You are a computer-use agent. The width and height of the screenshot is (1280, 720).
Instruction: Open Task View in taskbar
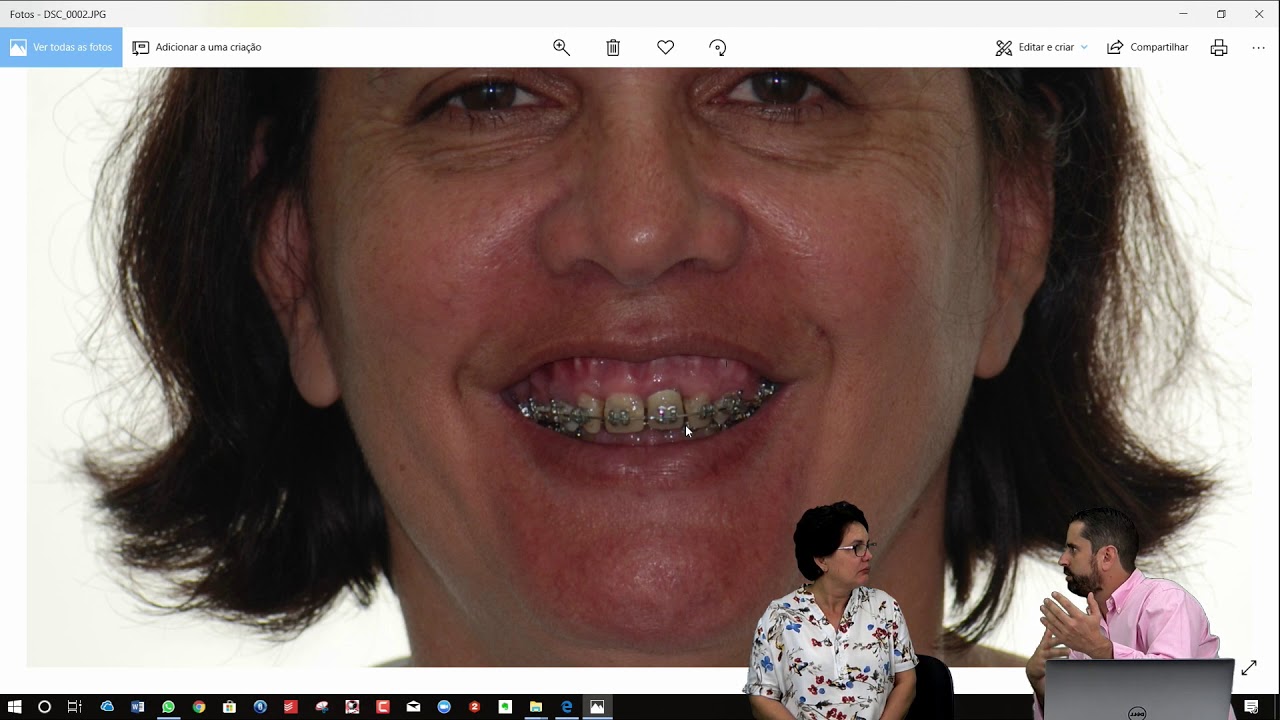click(74, 707)
